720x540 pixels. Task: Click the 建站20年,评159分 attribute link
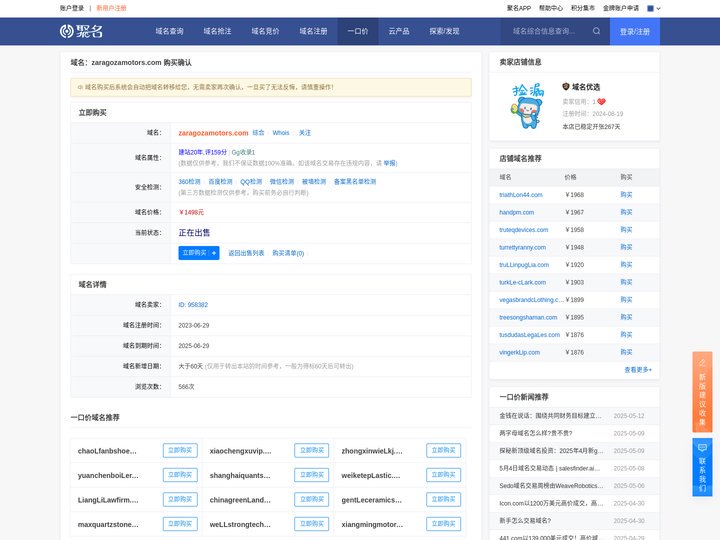point(202,152)
